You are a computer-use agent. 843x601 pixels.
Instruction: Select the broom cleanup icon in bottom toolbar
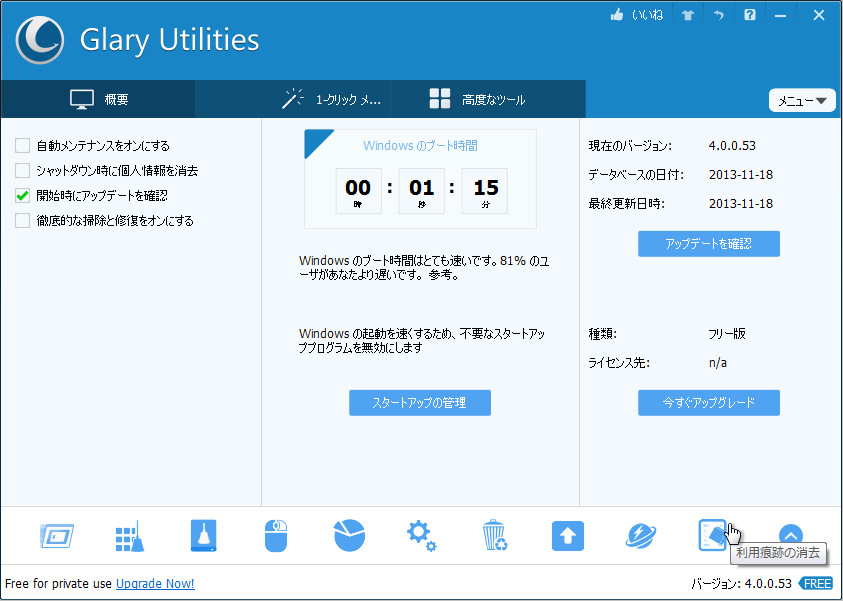tap(130, 535)
